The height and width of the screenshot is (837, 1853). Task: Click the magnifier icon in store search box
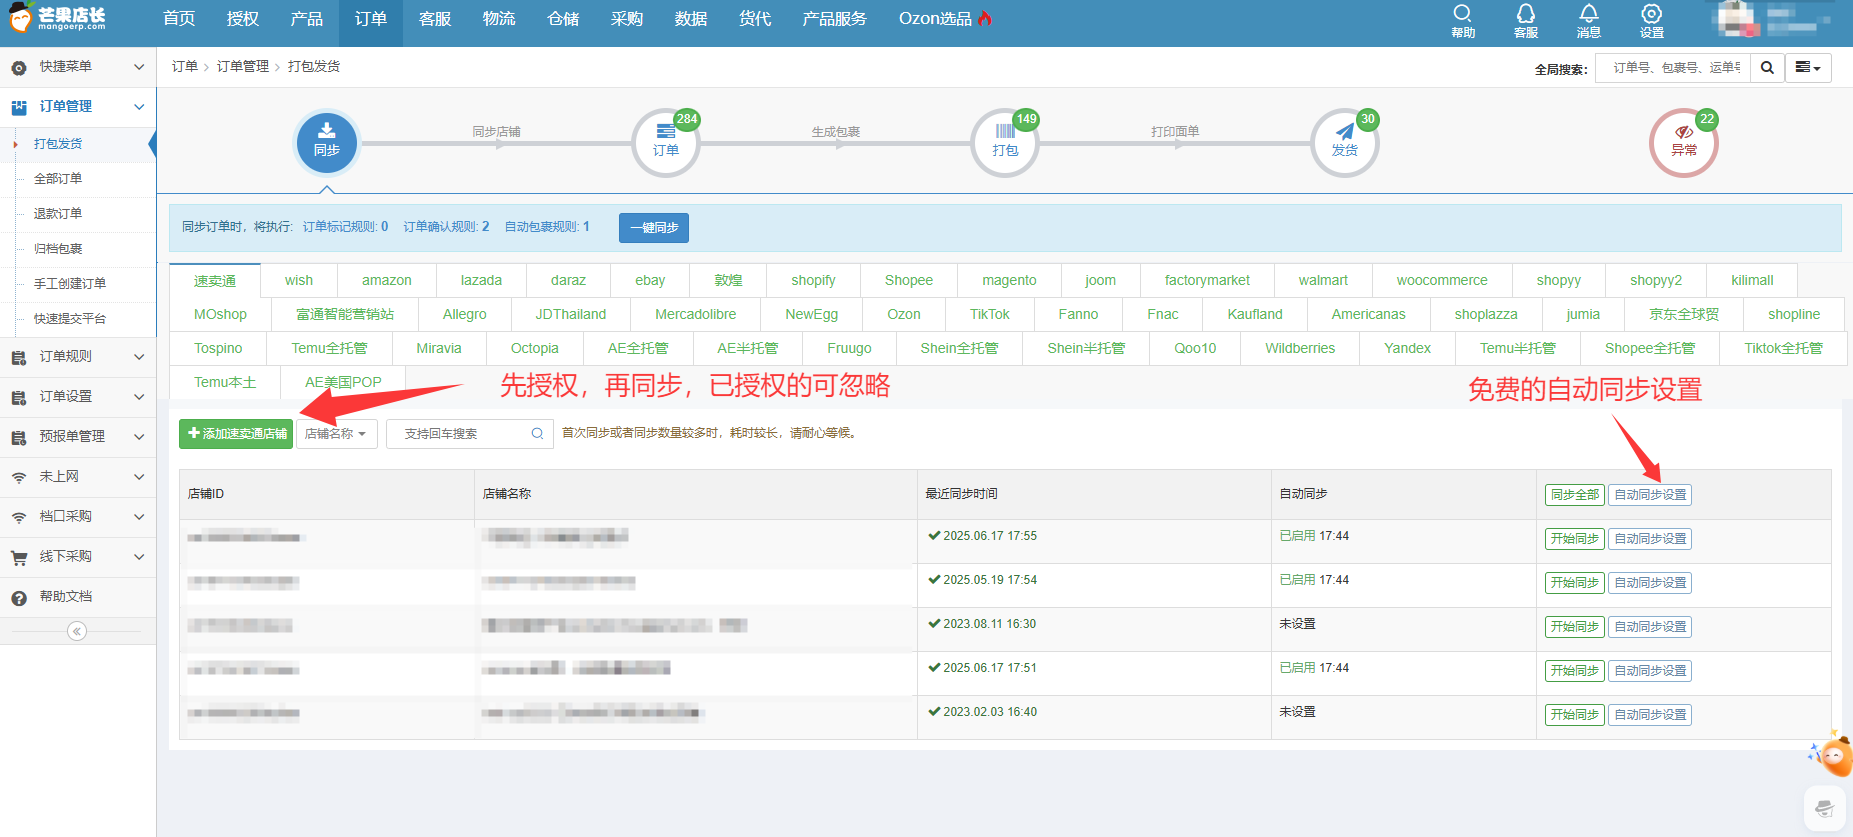(537, 434)
